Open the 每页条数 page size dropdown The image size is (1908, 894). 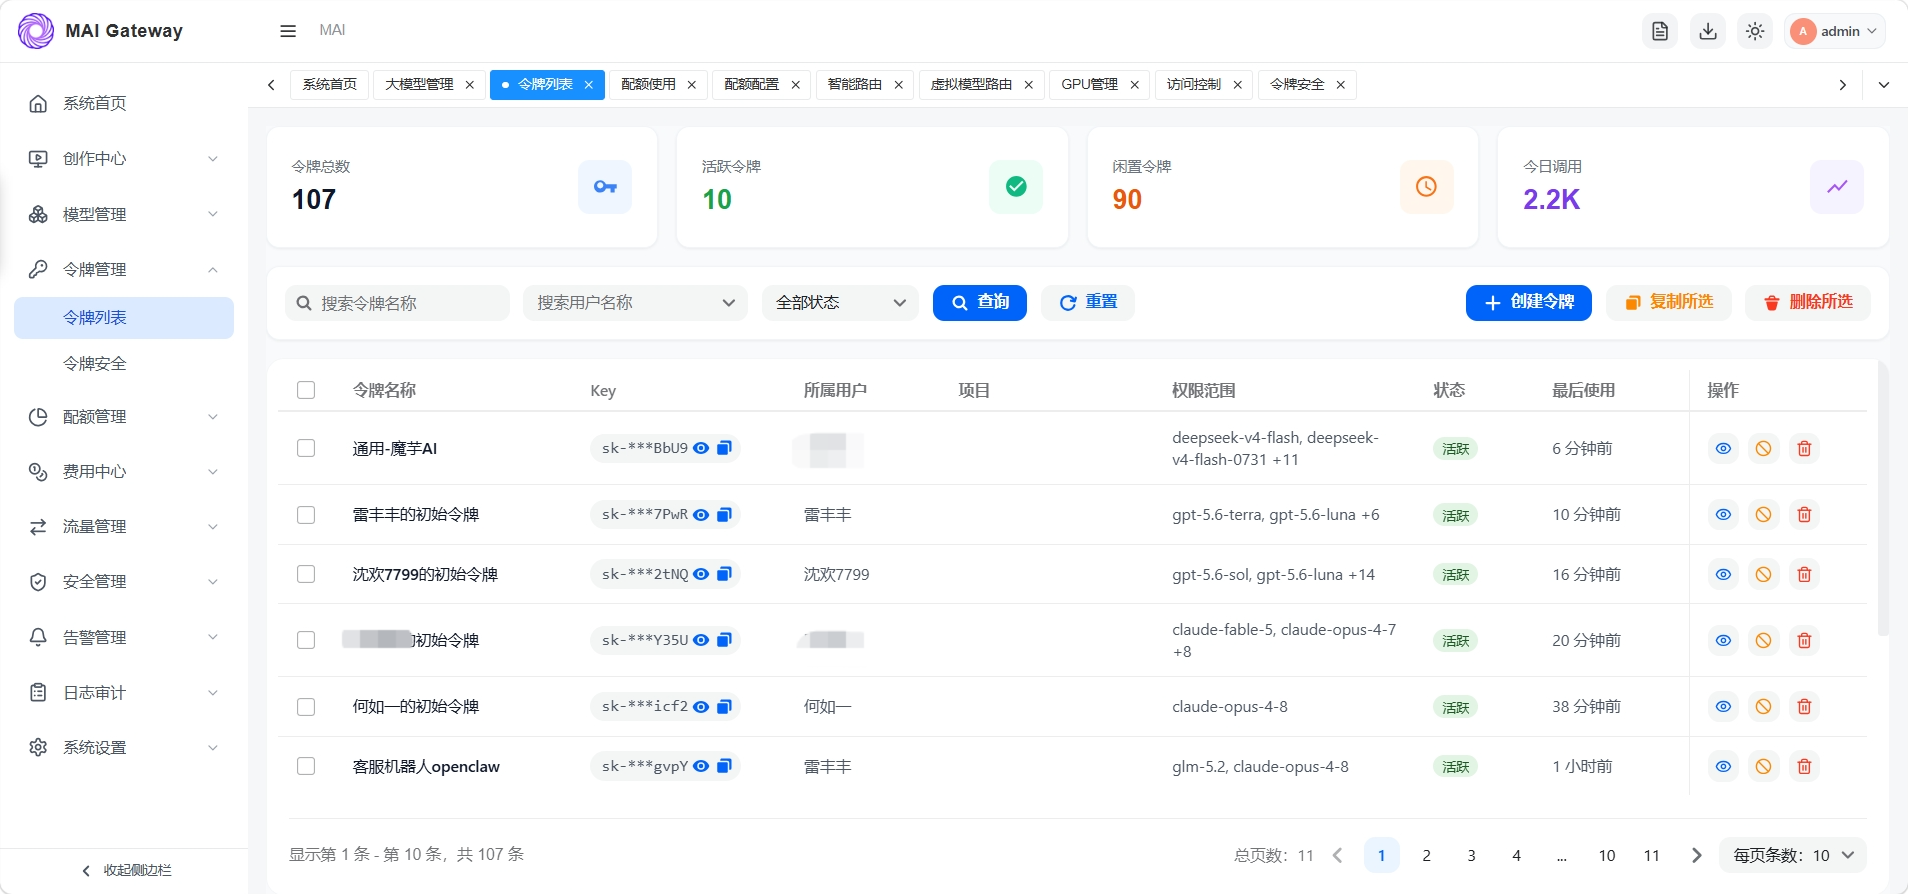coord(1793,855)
